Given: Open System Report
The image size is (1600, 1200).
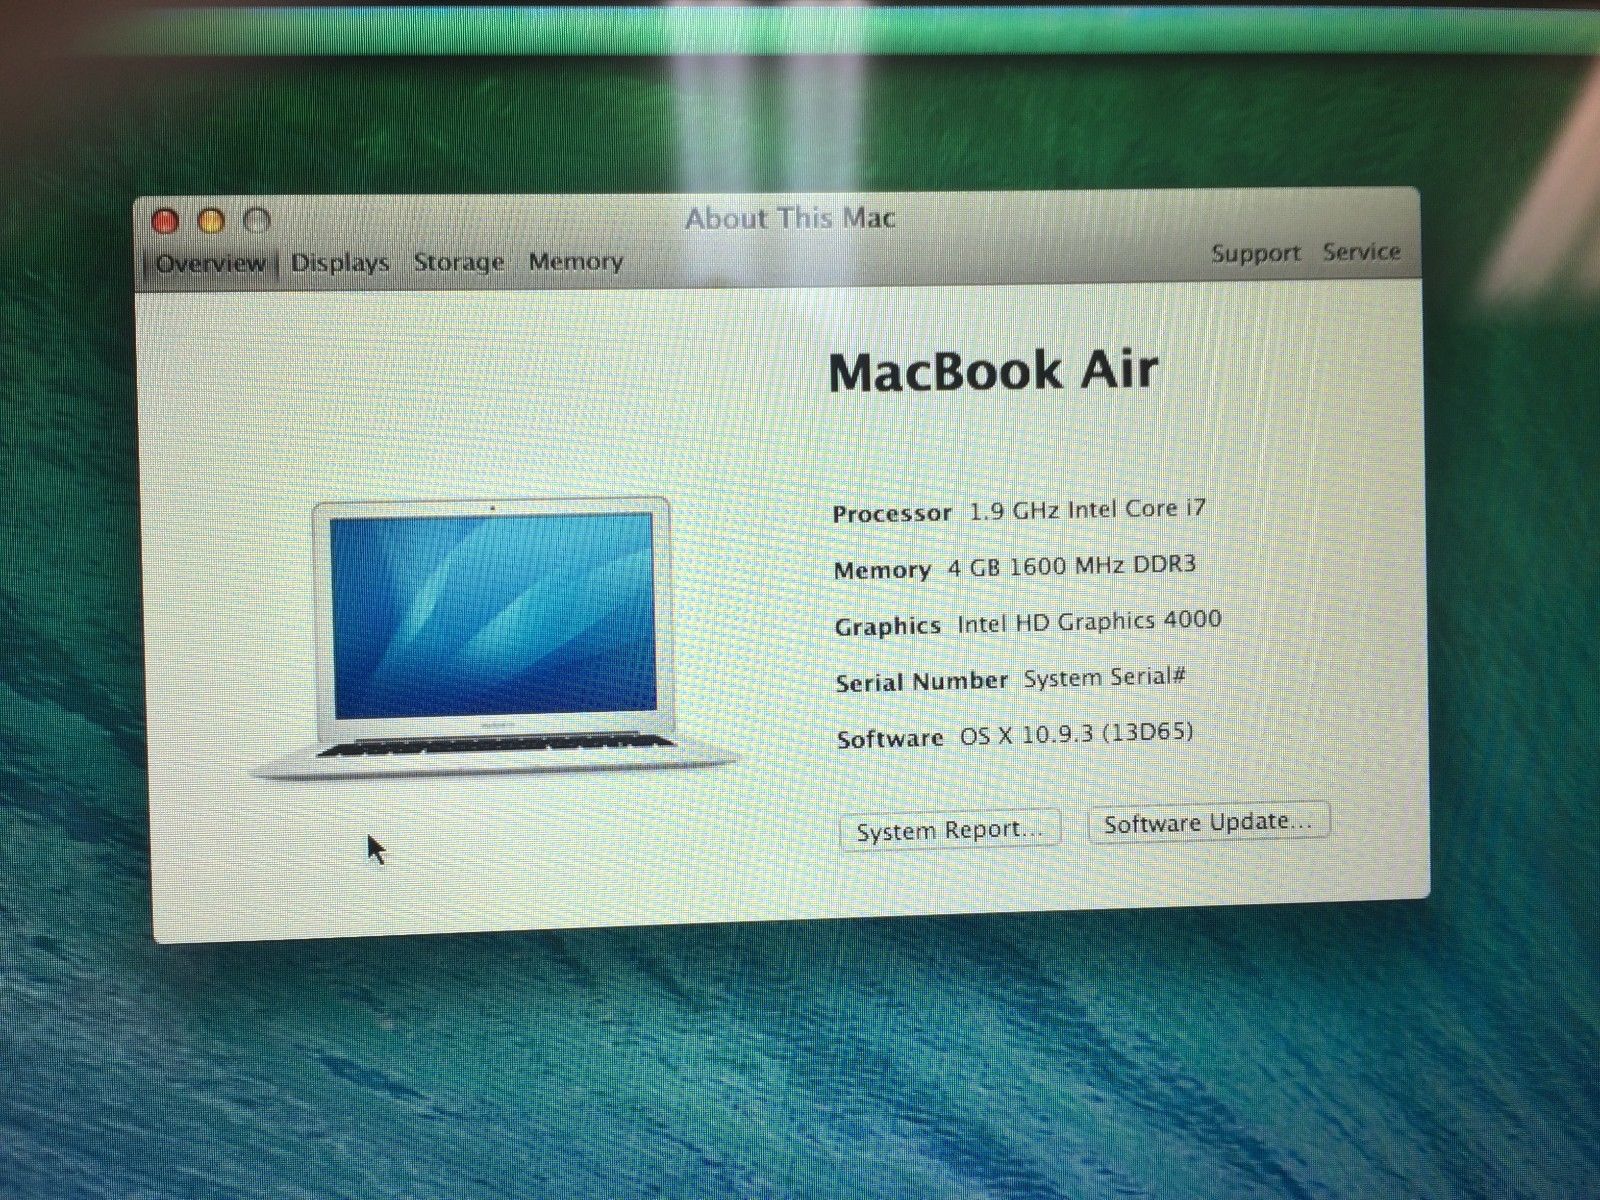Looking at the screenshot, I should [949, 830].
